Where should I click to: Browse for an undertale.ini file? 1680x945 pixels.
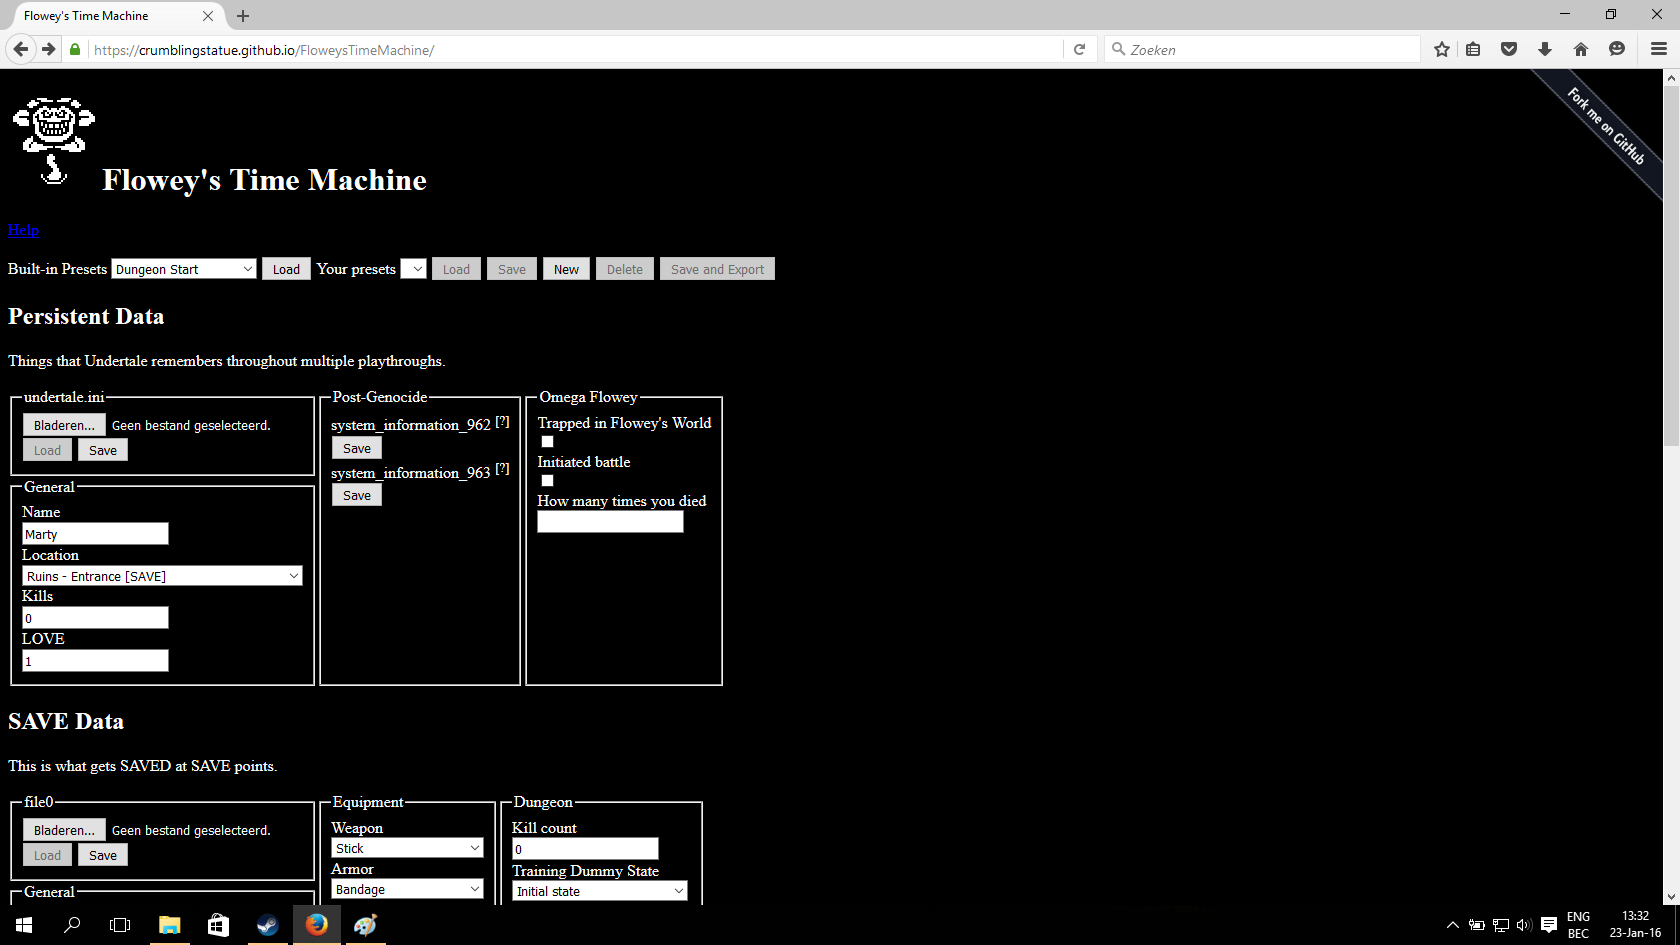(64, 425)
